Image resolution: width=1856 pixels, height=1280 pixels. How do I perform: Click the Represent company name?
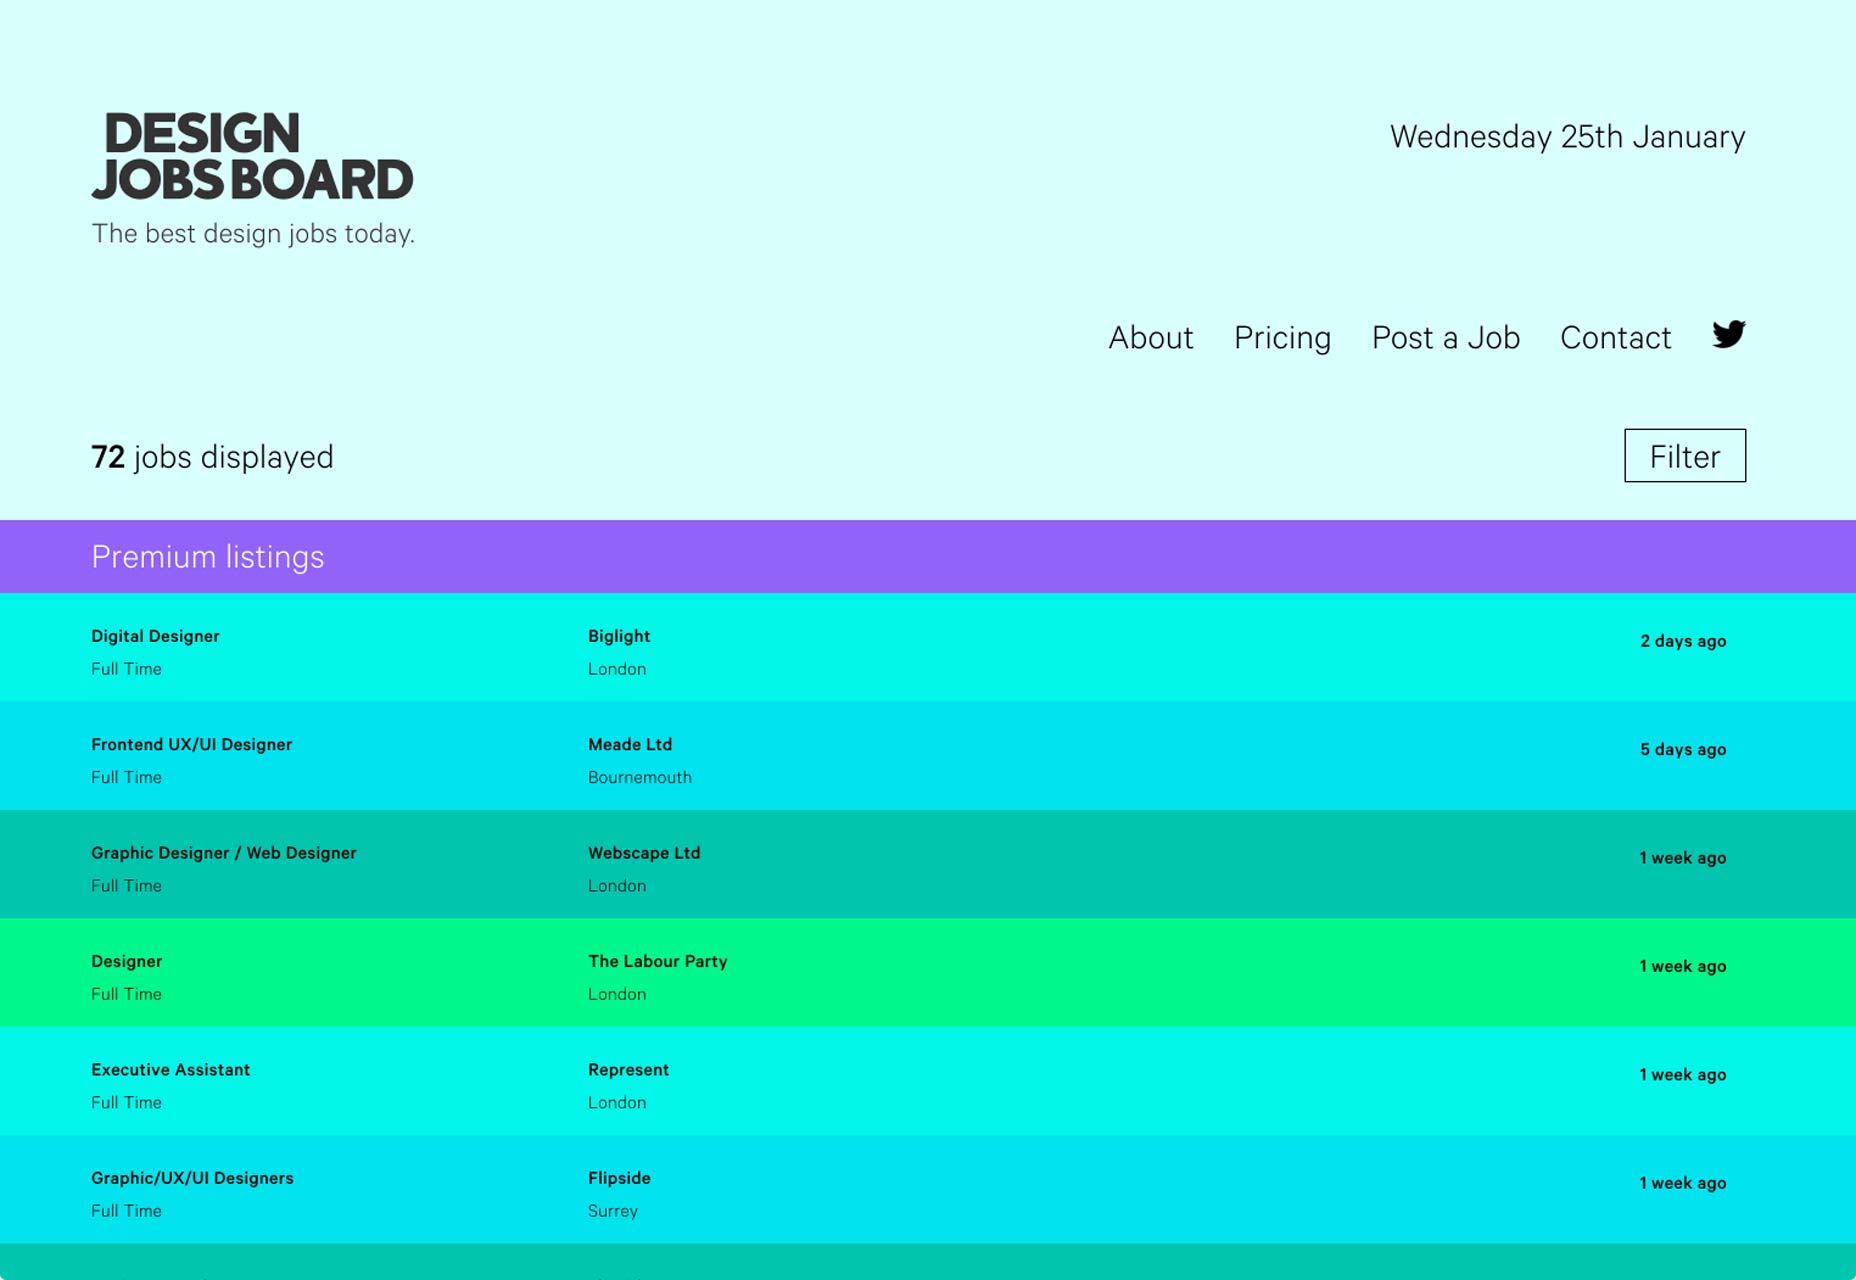point(628,1069)
